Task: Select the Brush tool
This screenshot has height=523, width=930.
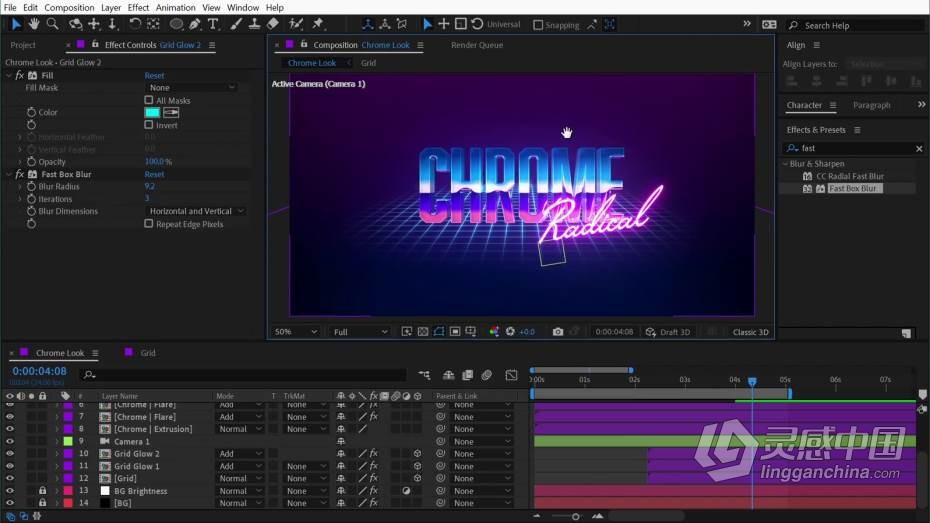Action: 236,24
